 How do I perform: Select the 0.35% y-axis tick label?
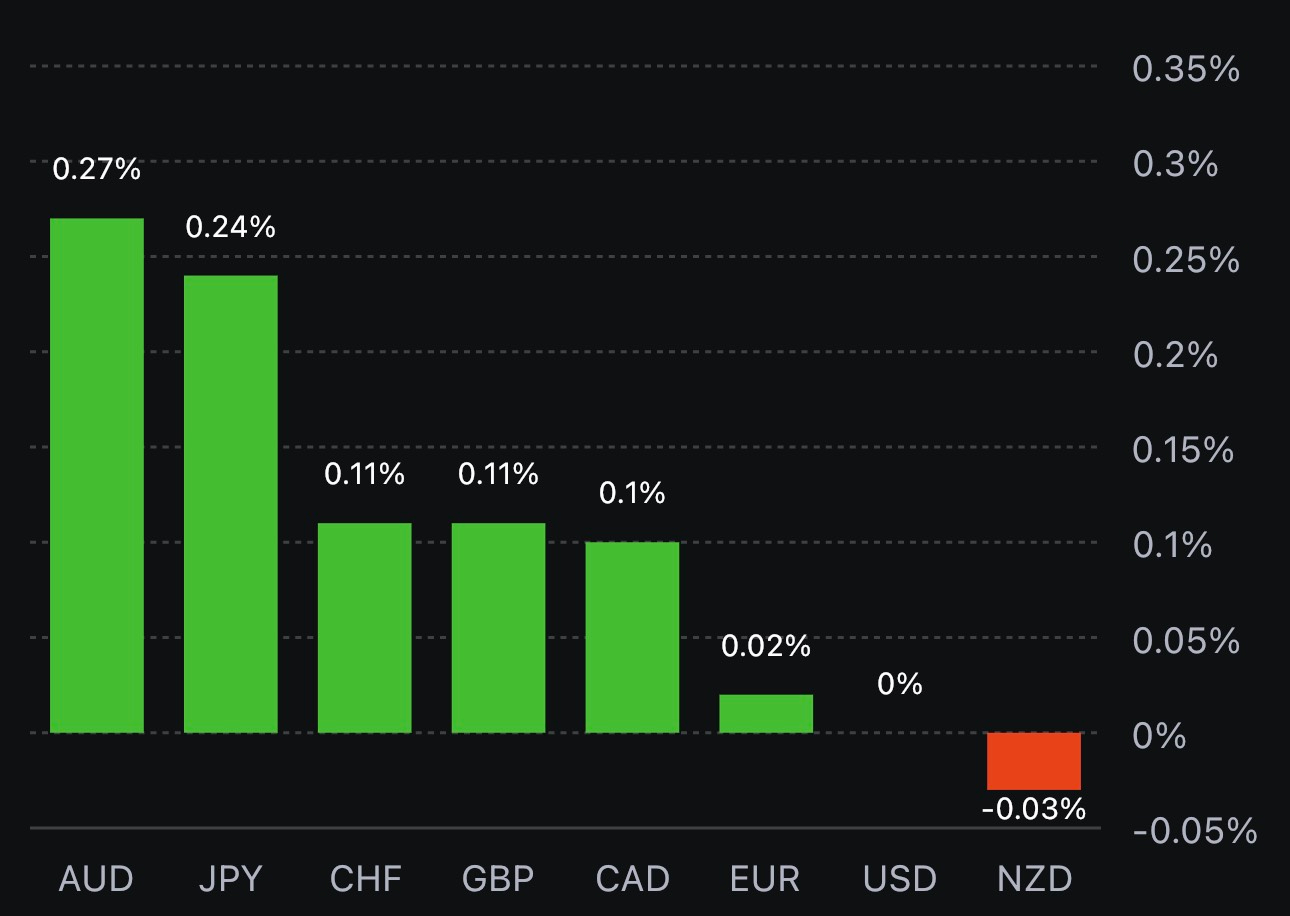1186,69
